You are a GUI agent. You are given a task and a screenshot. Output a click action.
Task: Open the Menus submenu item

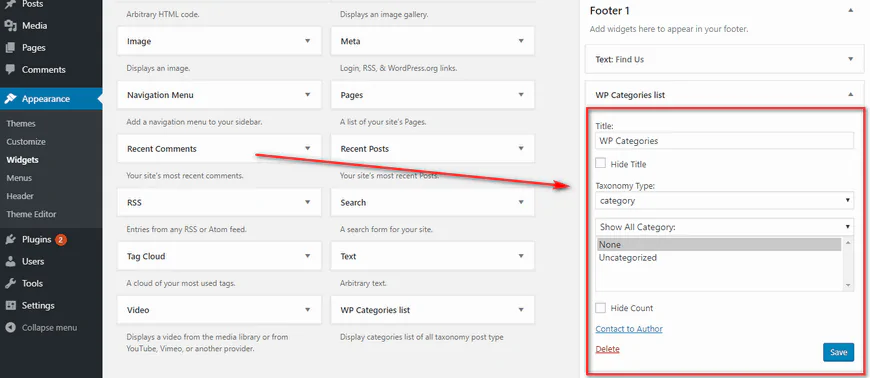[19, 178]
